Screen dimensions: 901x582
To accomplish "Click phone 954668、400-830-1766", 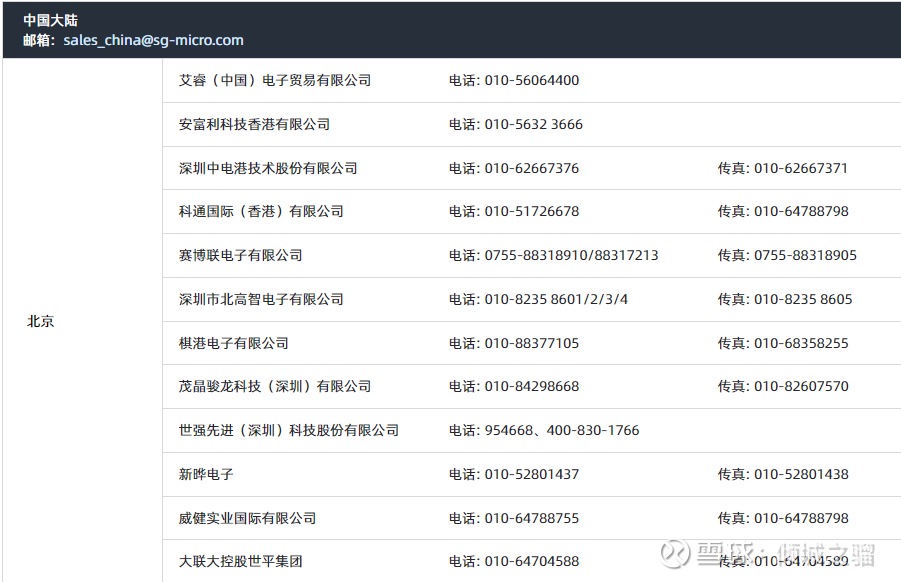I will (561, 430).
